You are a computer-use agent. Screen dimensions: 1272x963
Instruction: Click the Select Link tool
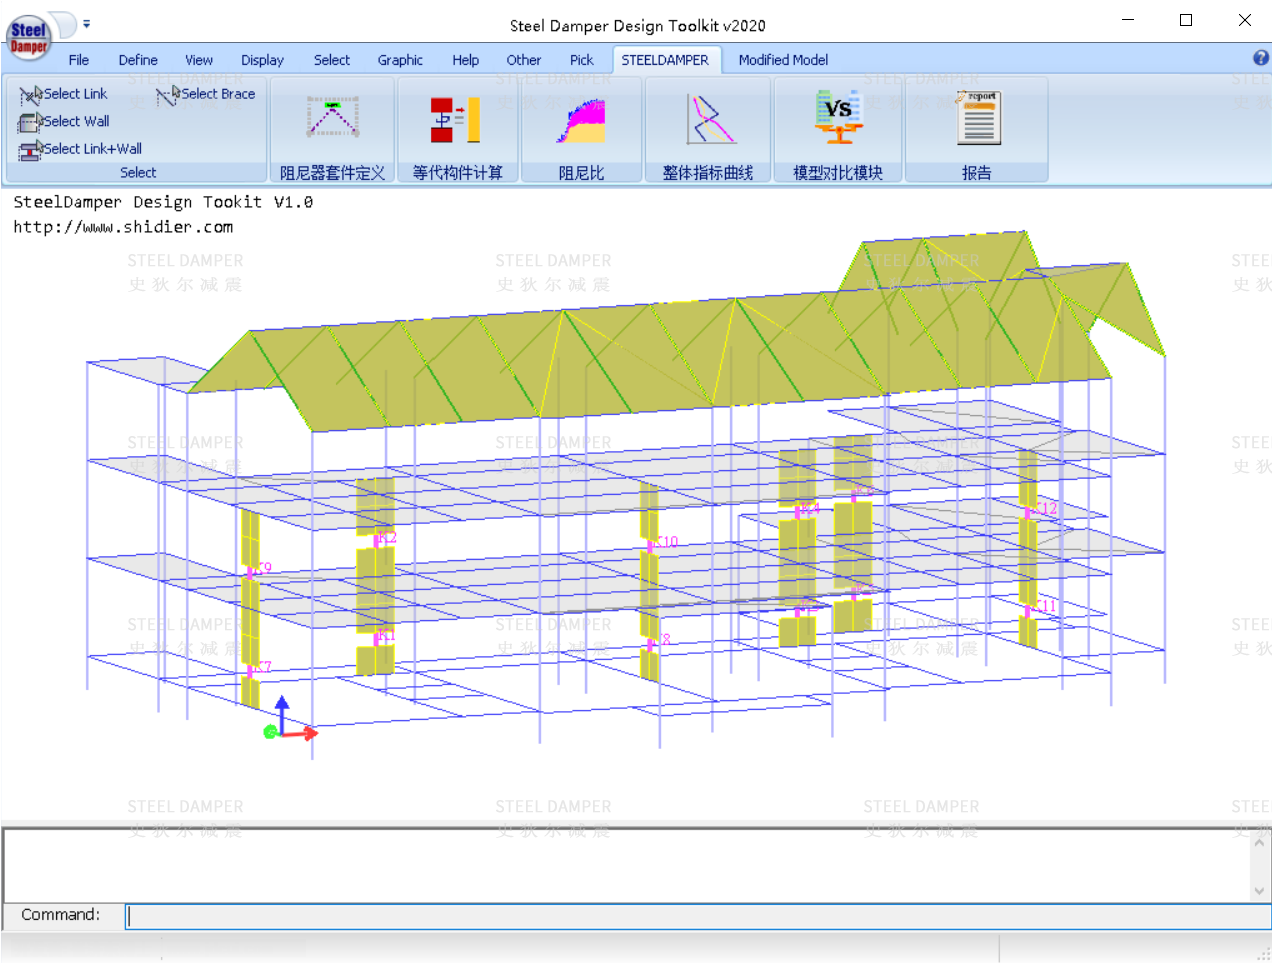tap(63, 94)
